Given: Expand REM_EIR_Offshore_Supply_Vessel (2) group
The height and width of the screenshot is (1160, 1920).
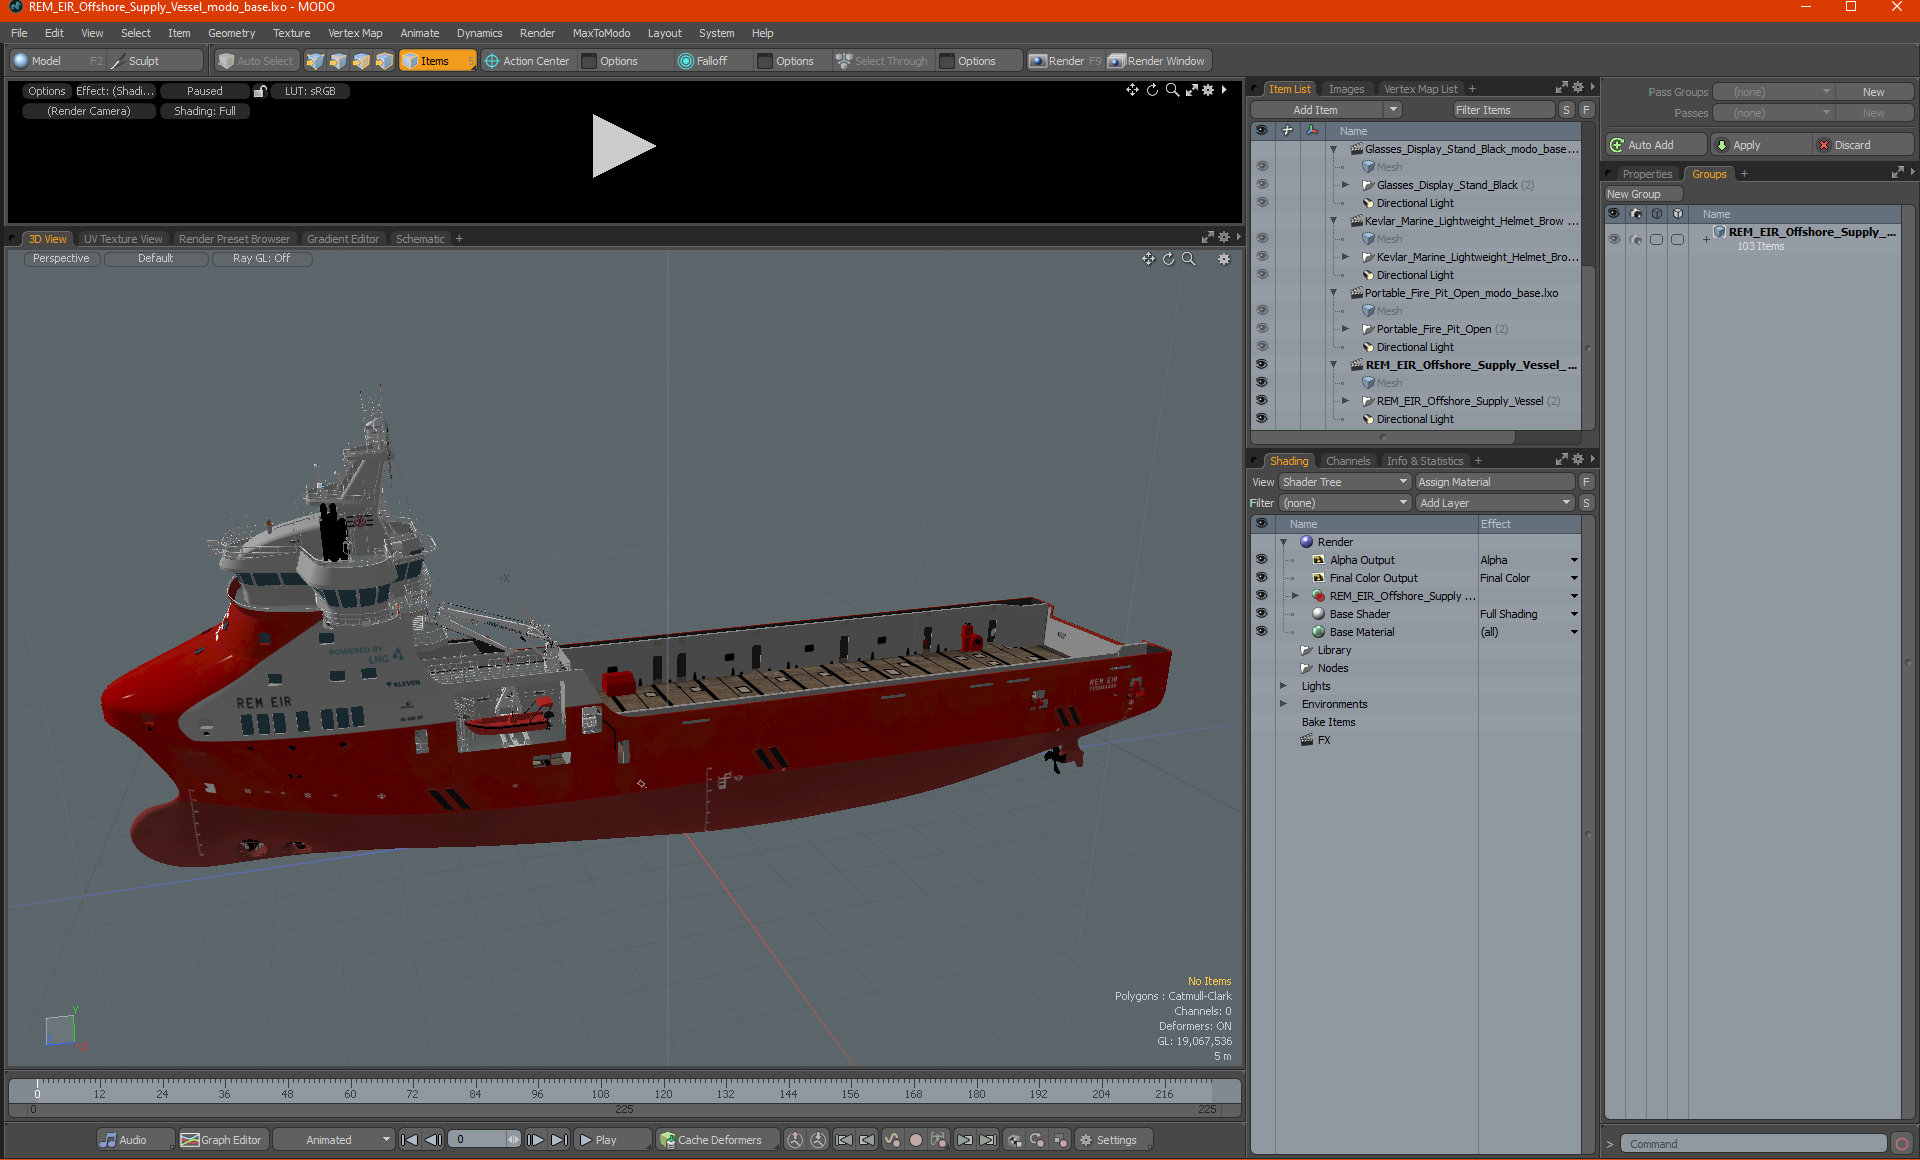Looking at the screenshot, I should (x=1345, y=401).
